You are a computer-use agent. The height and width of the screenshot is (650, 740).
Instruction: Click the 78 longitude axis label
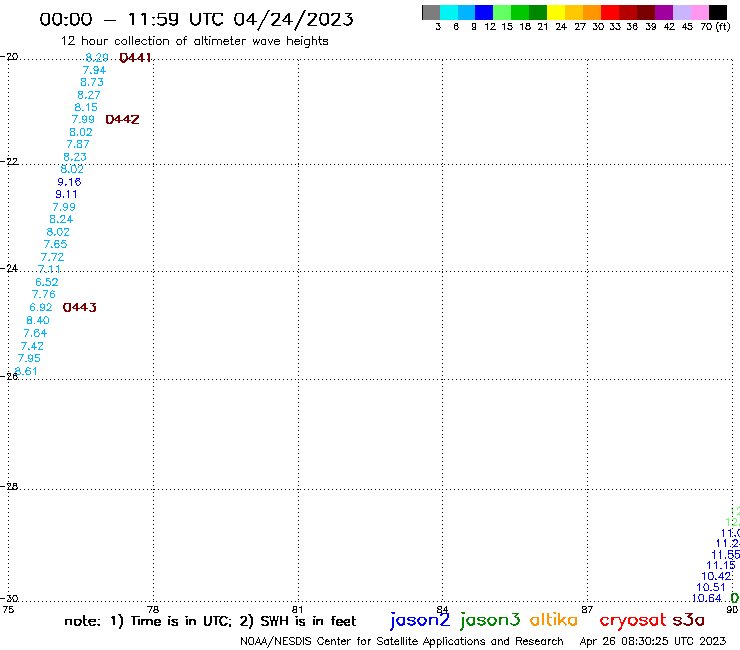click(153, 609)
